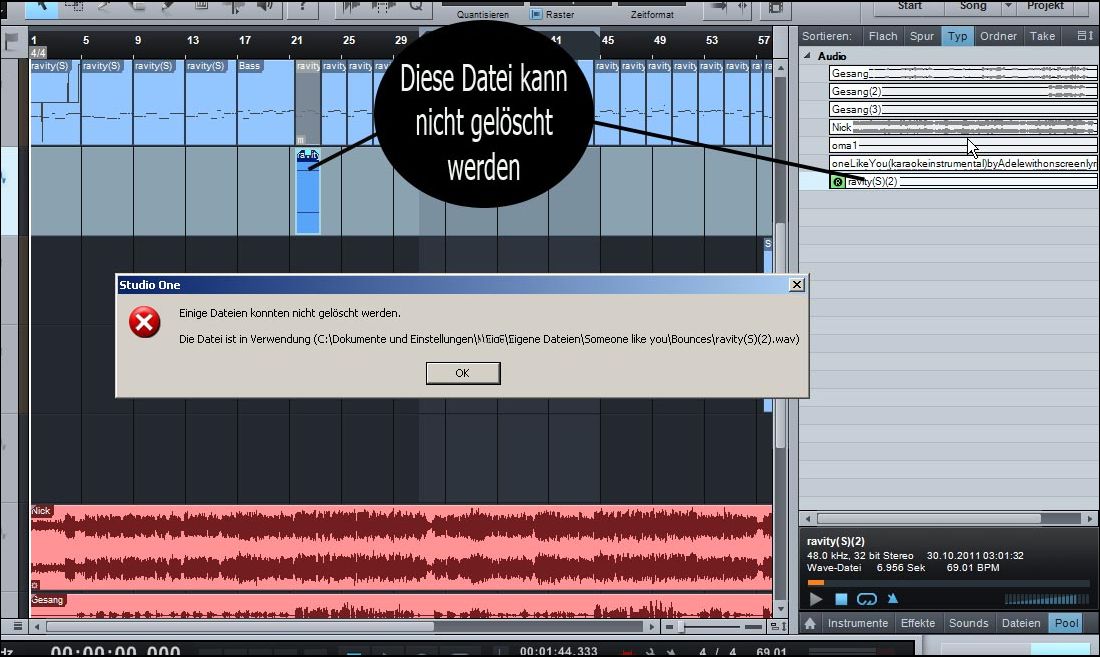
Task: Open the Sounds browser tab
Action: (968, 623)
